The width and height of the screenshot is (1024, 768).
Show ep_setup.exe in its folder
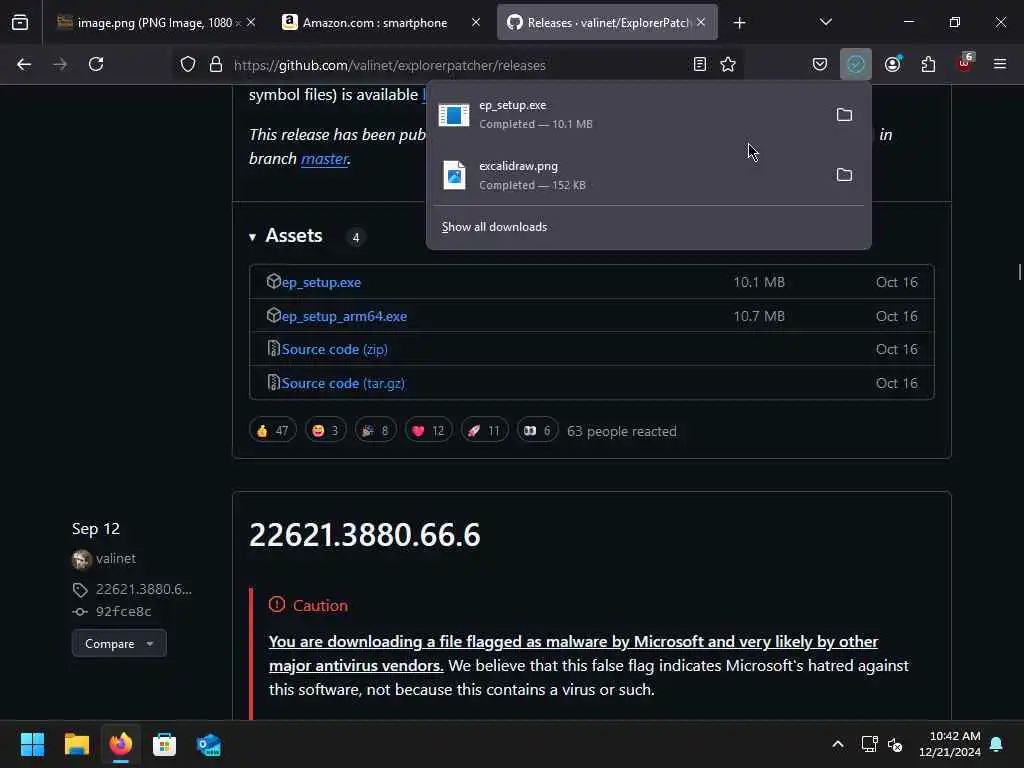pyautogui.click(x=844, y=114)
